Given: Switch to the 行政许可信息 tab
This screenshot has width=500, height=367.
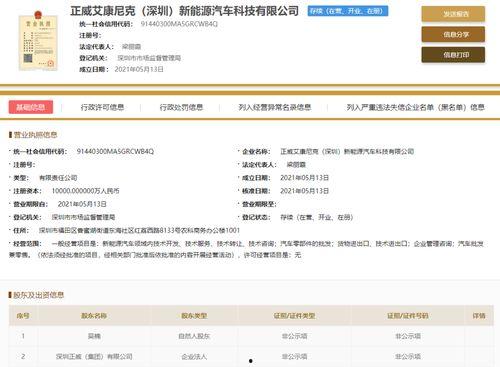Looking at the screenshot, I should (x=102, y=107).
